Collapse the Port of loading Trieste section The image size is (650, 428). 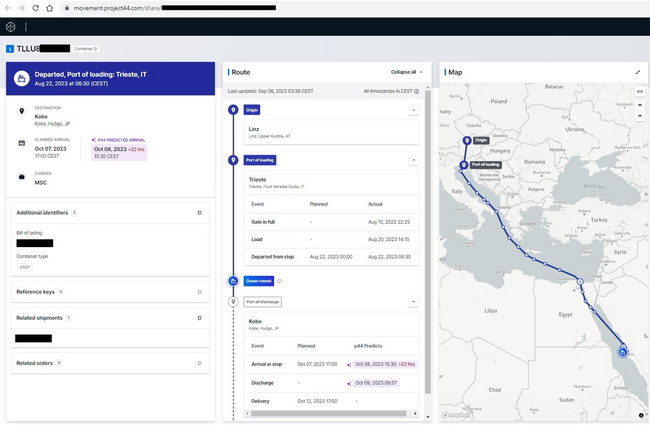click(414, 160)
